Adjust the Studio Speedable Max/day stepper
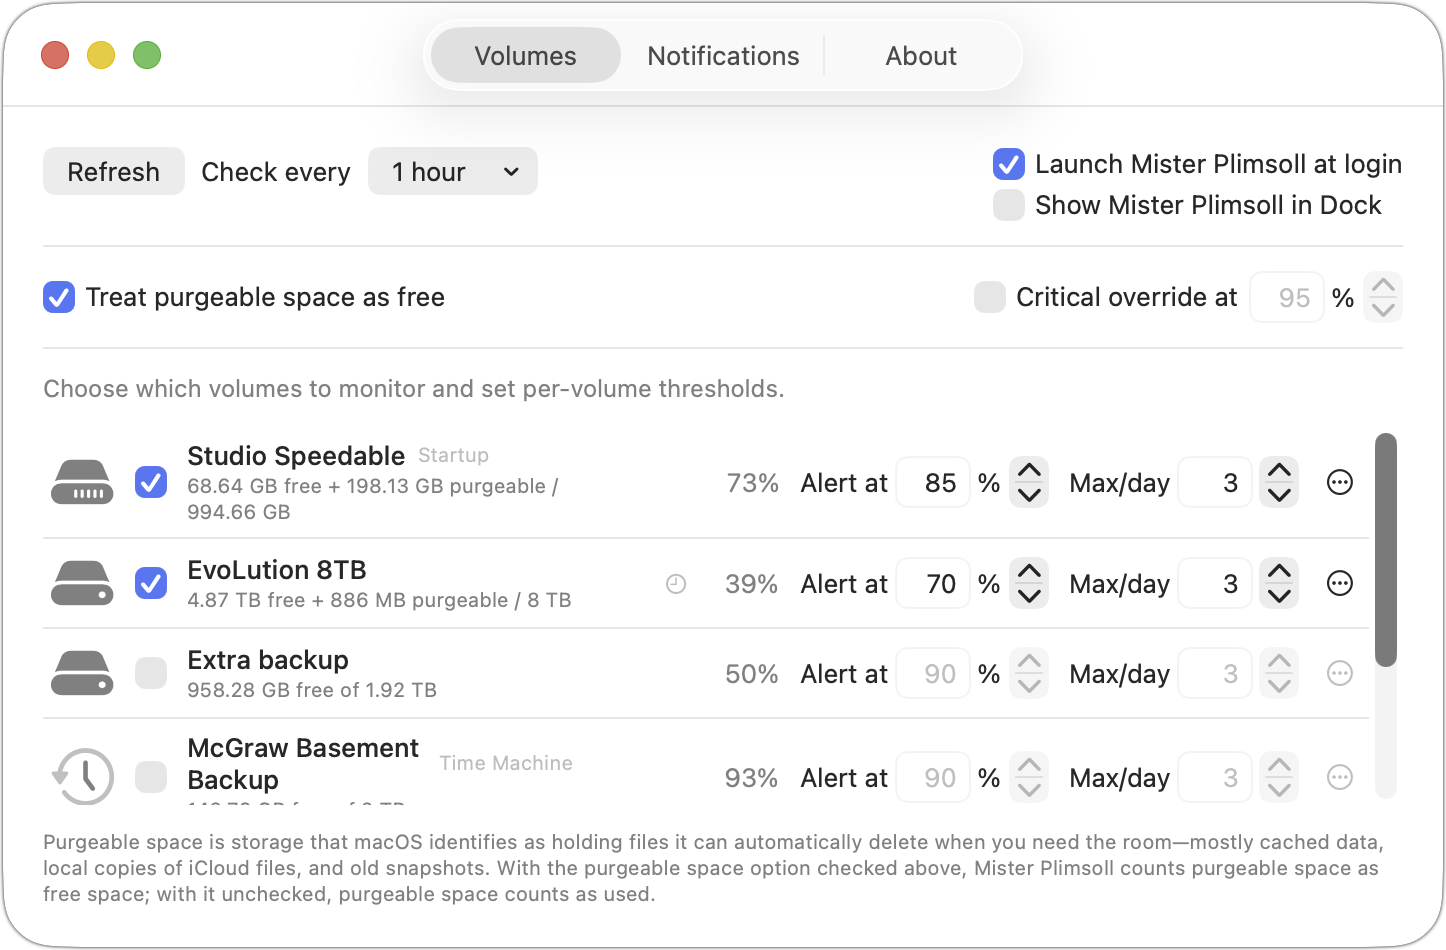1446x950 pixels. (x=1279, y=483)
